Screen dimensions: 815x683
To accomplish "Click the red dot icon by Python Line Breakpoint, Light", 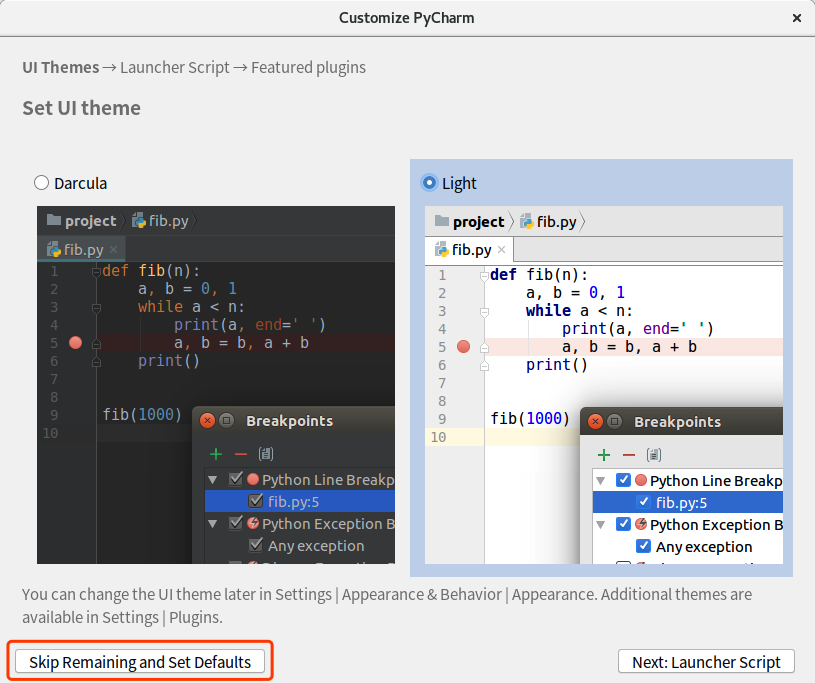I will click(641, 480).
